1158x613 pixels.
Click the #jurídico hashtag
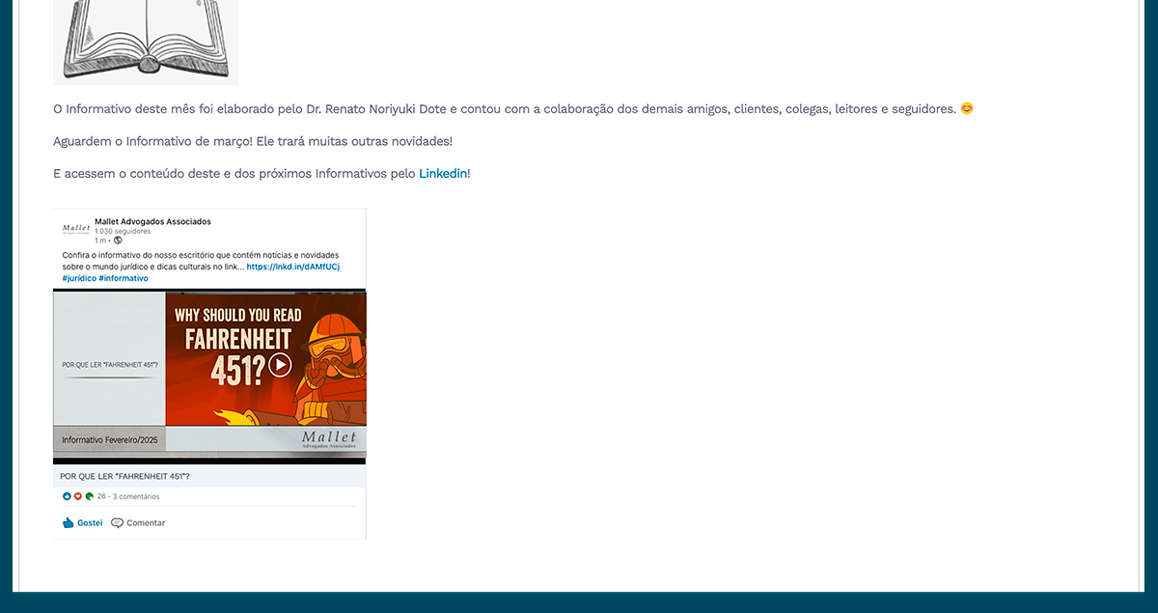pyautogui.click(x=79, y=278)
